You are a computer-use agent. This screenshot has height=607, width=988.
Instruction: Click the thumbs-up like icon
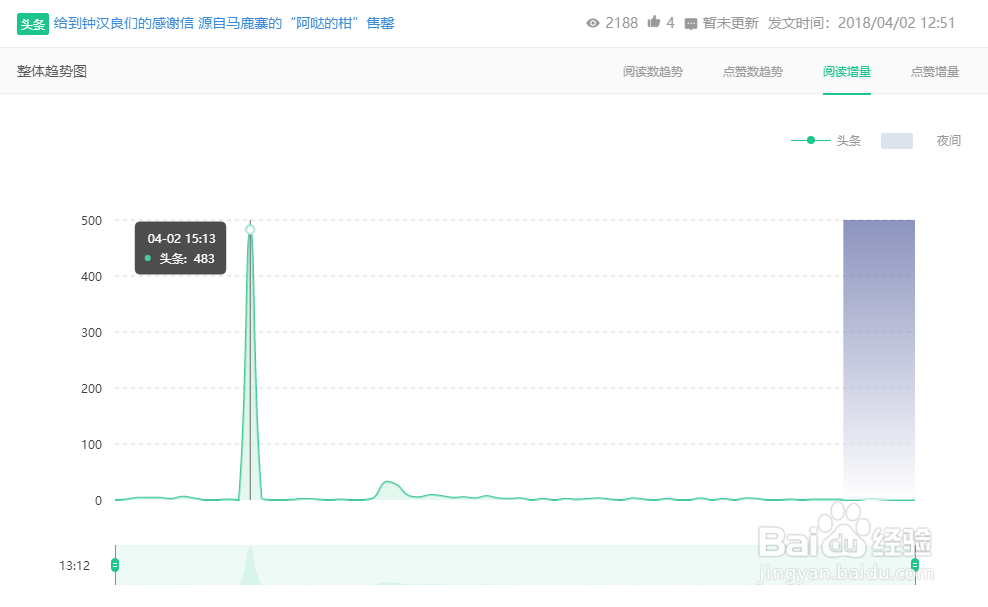click(653, 22)
